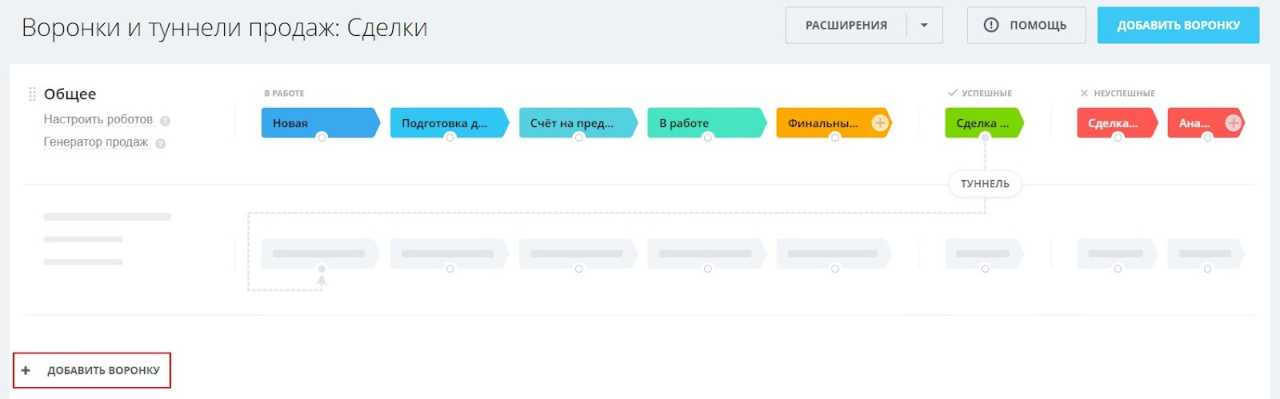Select the green Сделка… success stage

point(985,123)
